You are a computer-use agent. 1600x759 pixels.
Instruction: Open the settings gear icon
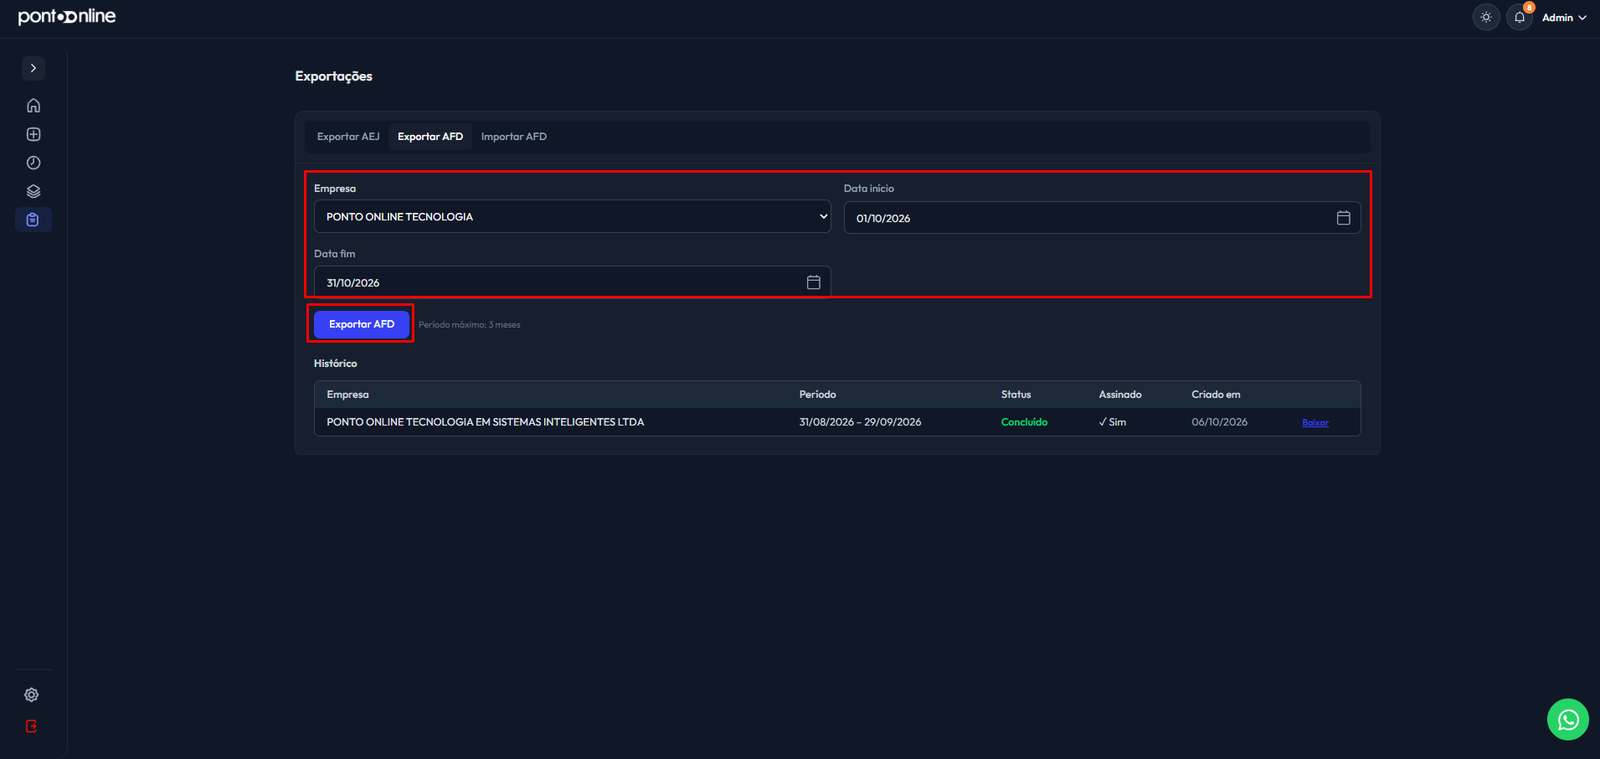click(x=32, y=695)
